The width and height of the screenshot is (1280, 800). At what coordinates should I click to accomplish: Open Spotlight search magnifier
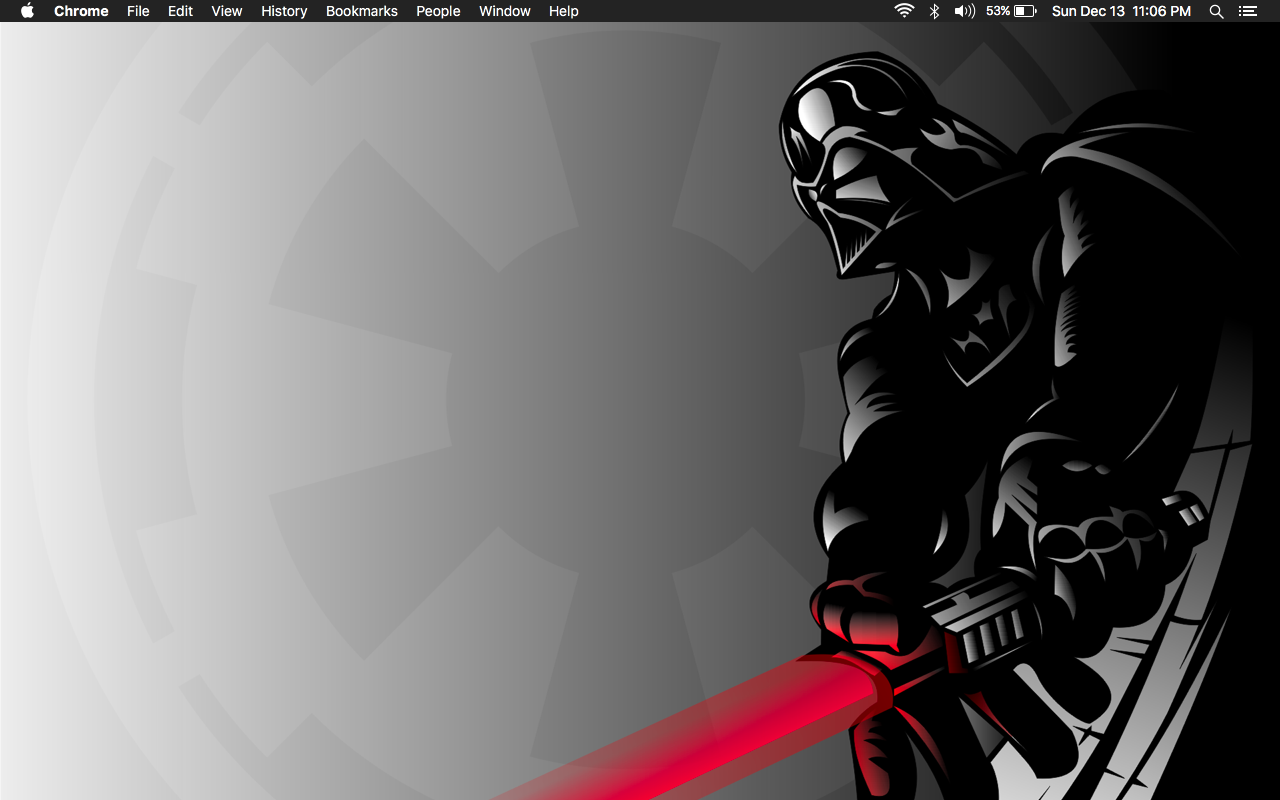click(x=1216, y=11)
